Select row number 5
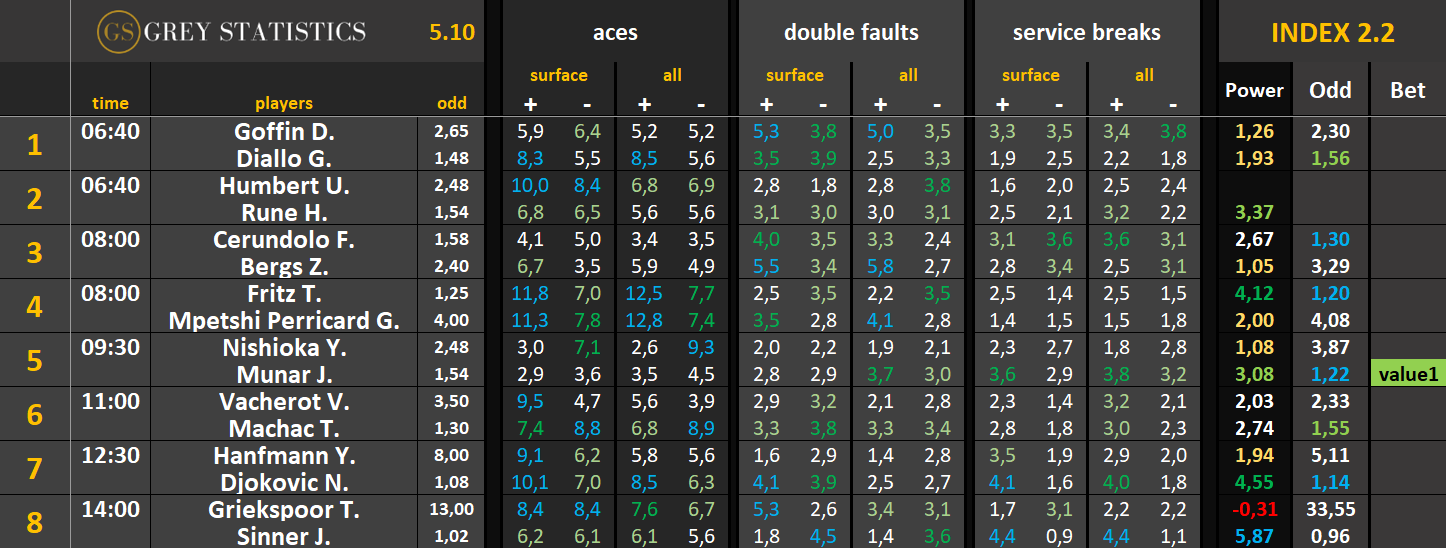The image size is (1446, 548). tap(35, 360)
